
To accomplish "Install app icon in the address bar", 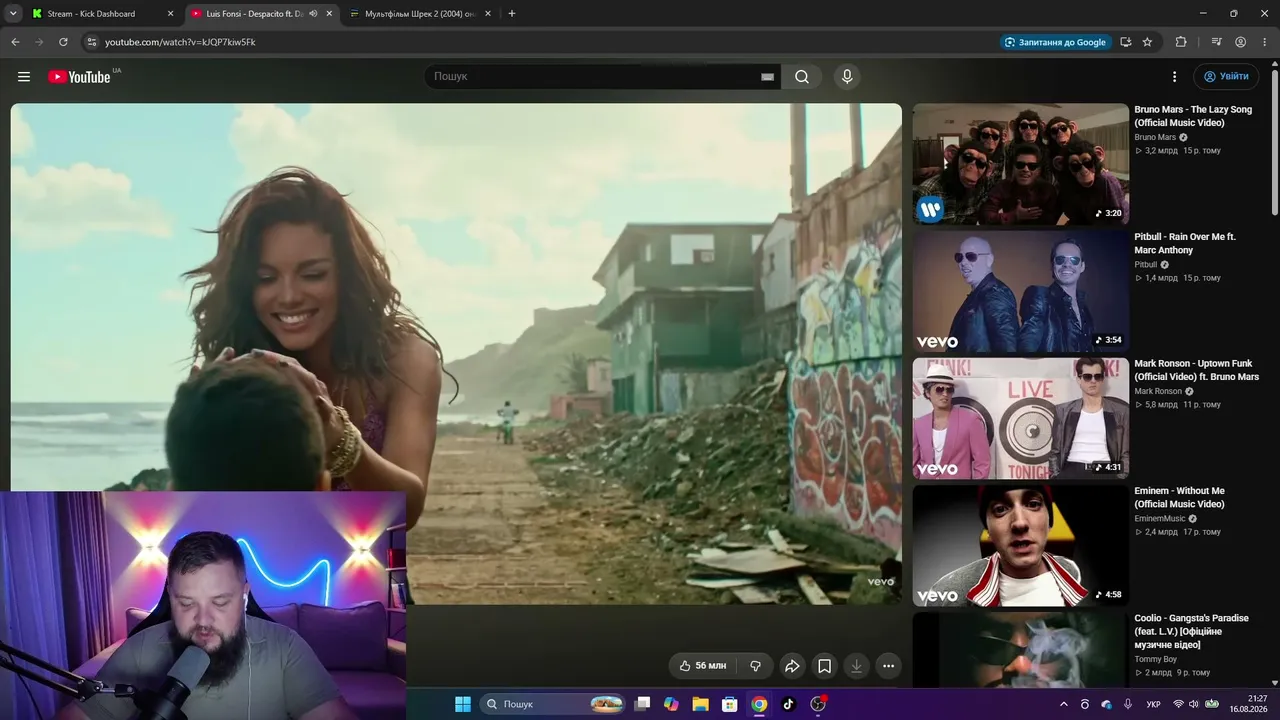I will click(1126, 42).
